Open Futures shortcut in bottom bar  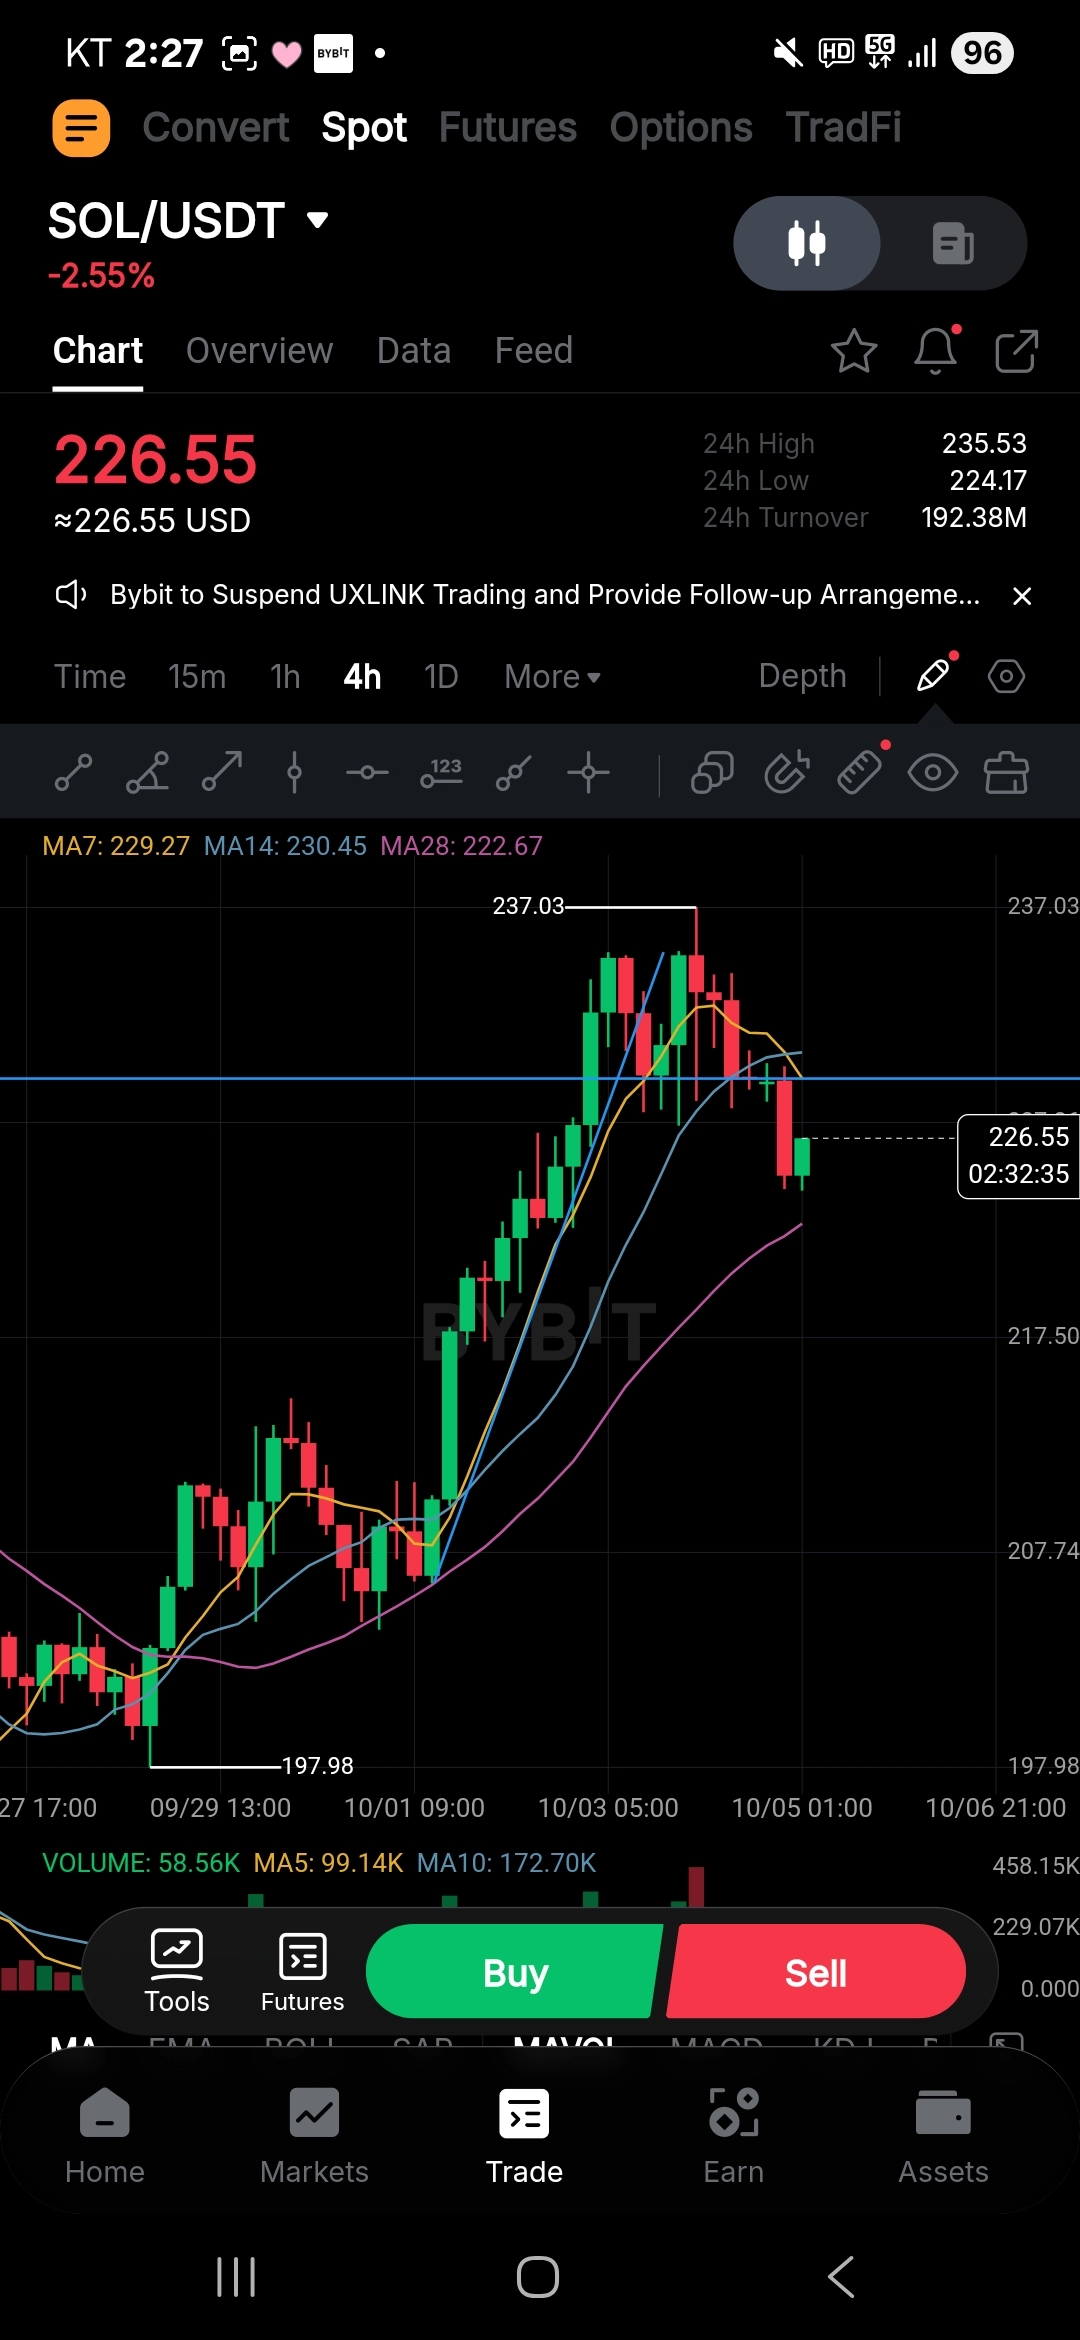tap(302, 1973)
